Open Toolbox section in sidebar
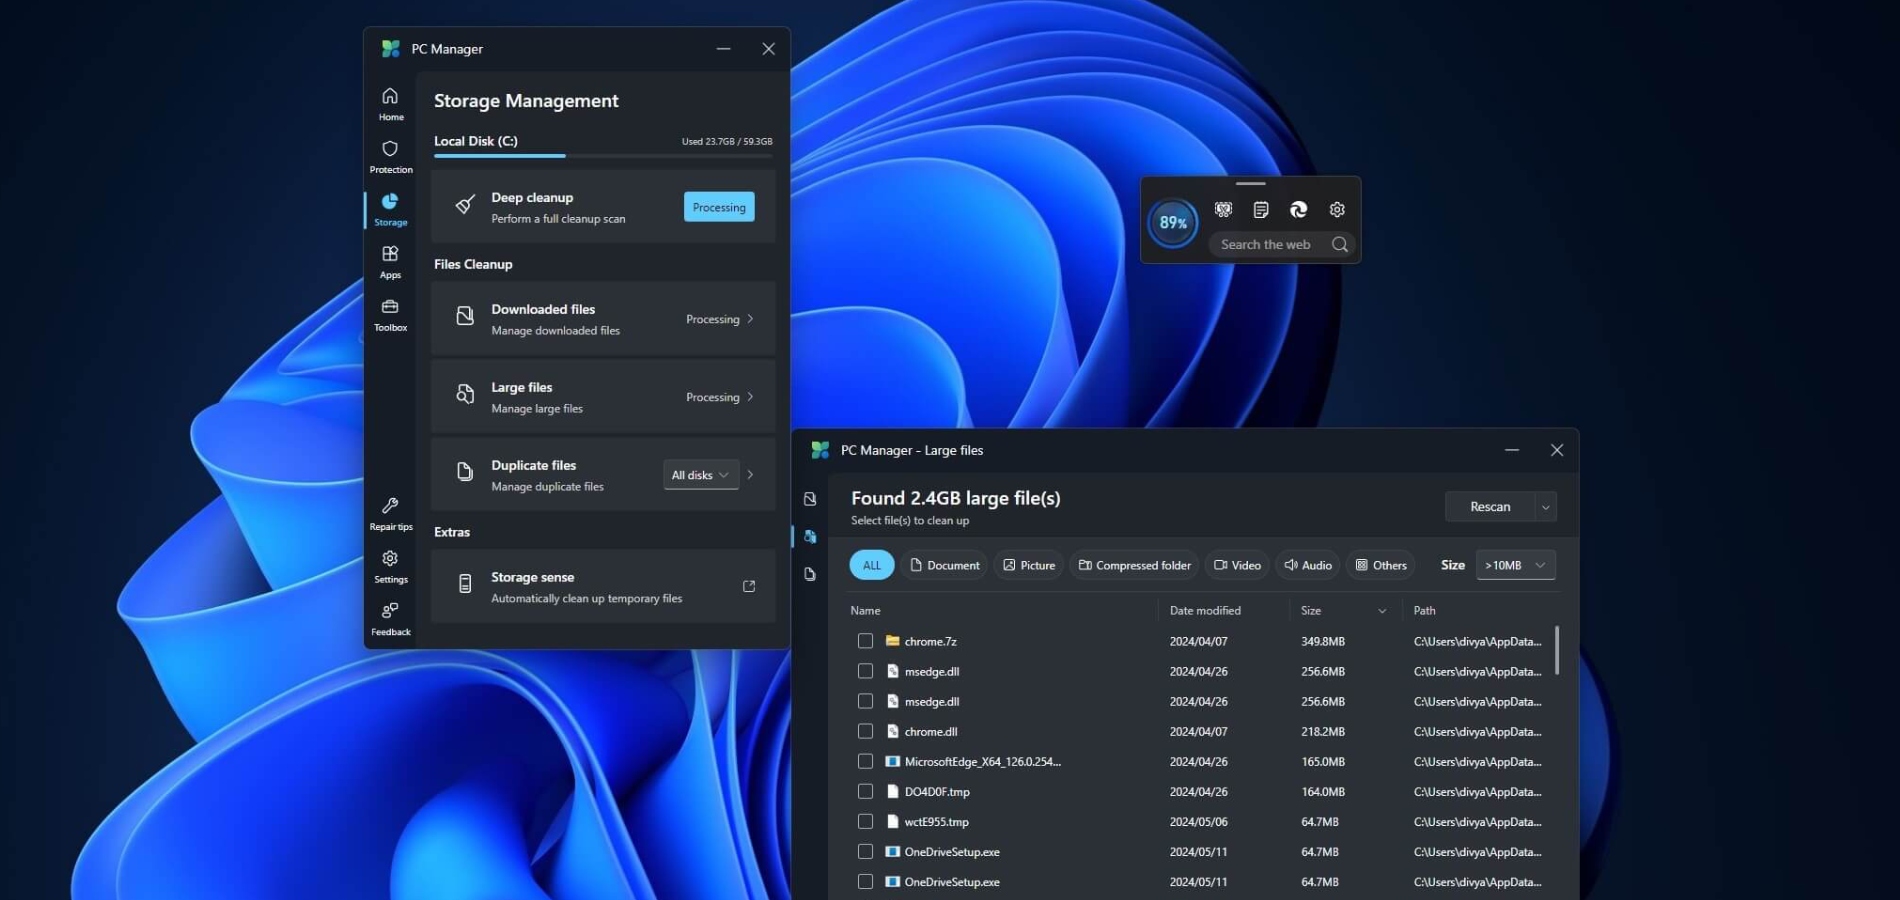1900x900 pixels. [390, 315]
